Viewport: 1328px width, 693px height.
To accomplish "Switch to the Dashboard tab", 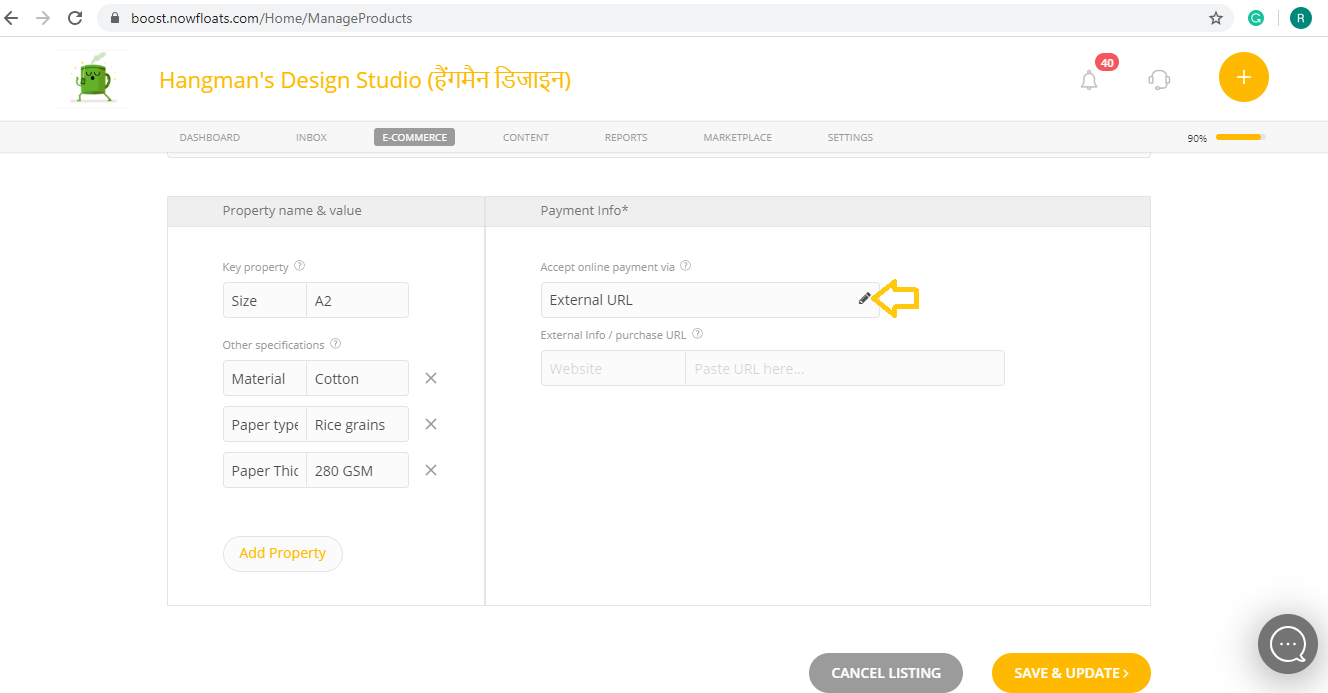I will [x=209, y=137].
